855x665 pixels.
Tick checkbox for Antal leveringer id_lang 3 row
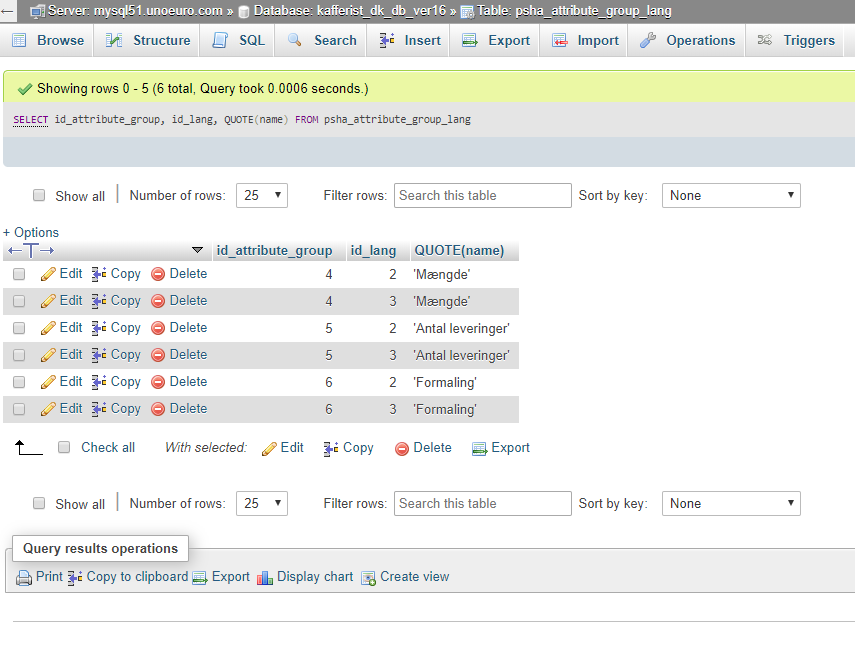[x=19, y=355]
